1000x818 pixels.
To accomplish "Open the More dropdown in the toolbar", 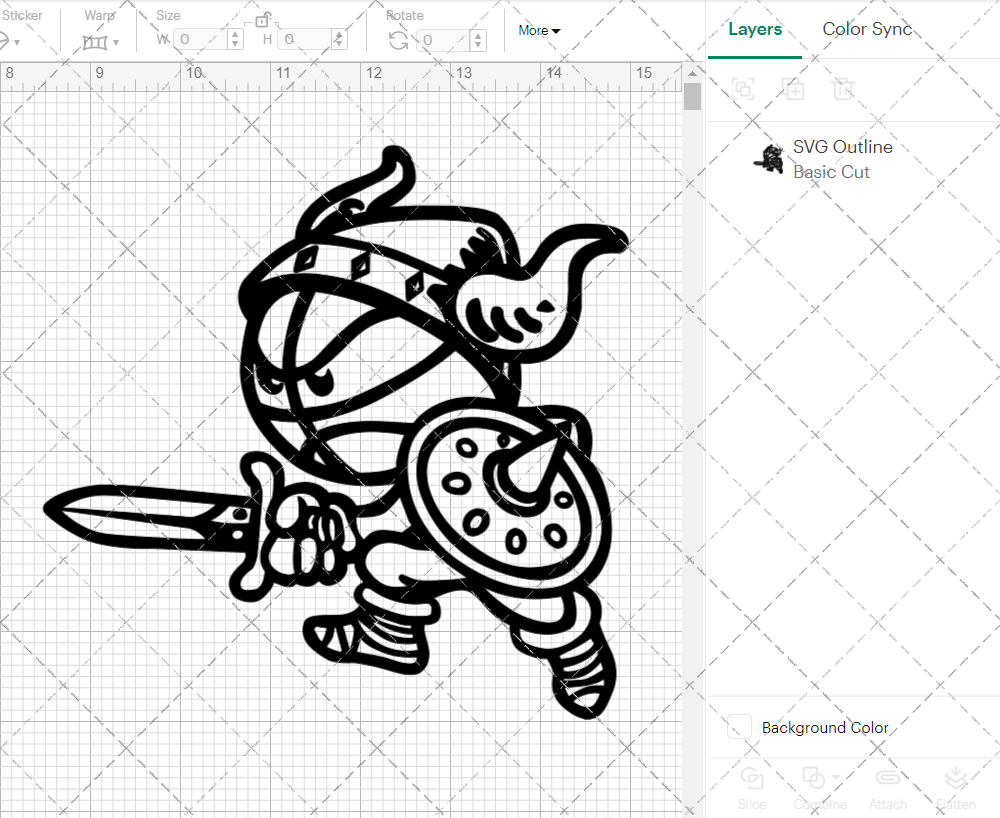I will (538, 30).
